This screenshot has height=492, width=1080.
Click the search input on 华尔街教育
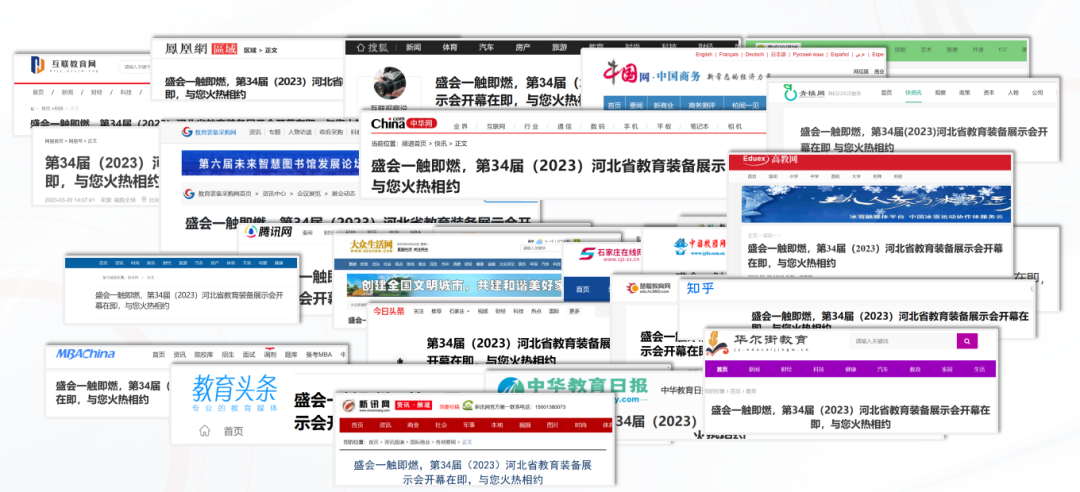pos(903,340)
